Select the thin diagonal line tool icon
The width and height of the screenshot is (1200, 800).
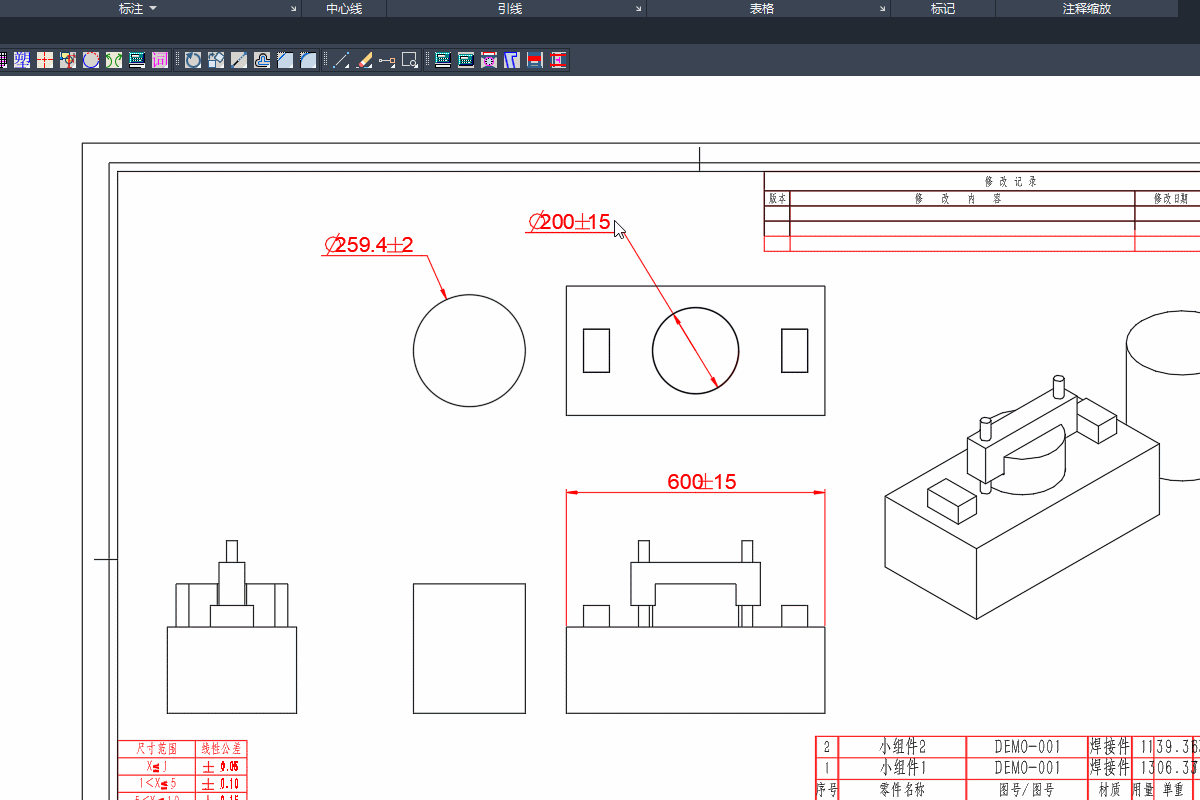click(x=341, y=60)
